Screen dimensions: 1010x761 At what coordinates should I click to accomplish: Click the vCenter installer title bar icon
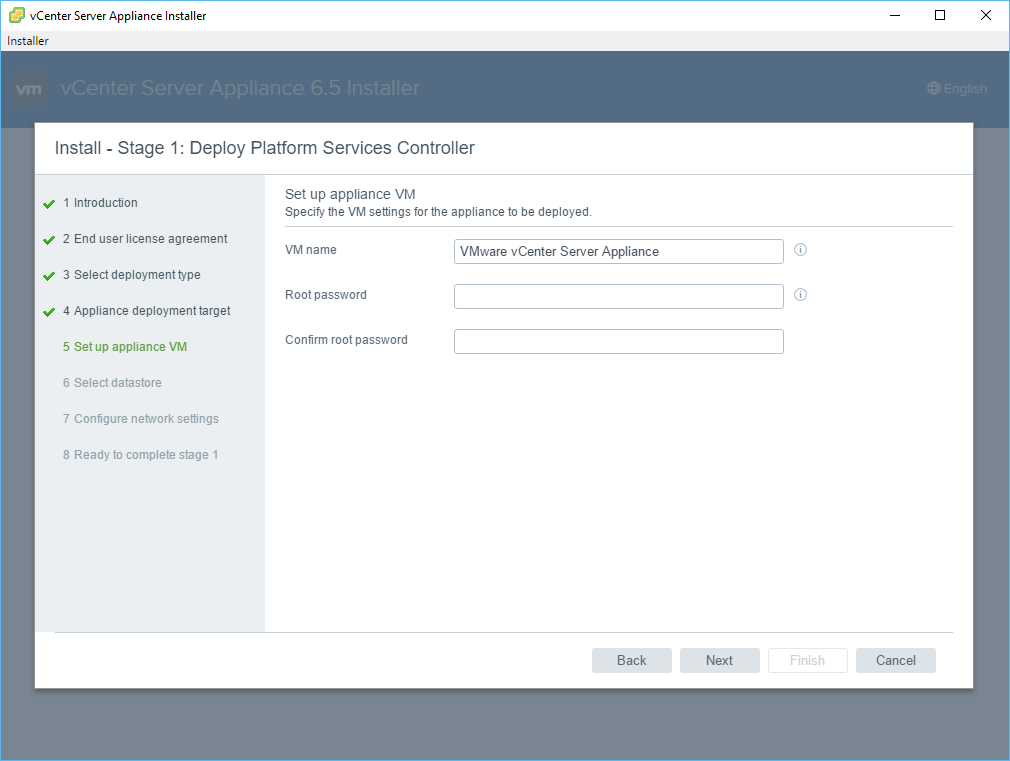[16, 15]
